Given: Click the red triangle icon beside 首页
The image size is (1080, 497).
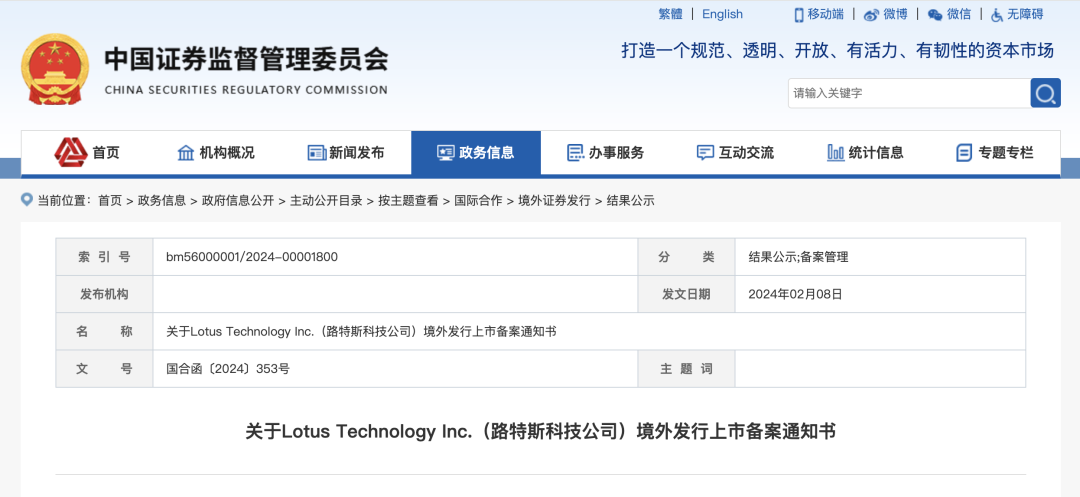Looking at the screenshot, I should coord(71,153).
